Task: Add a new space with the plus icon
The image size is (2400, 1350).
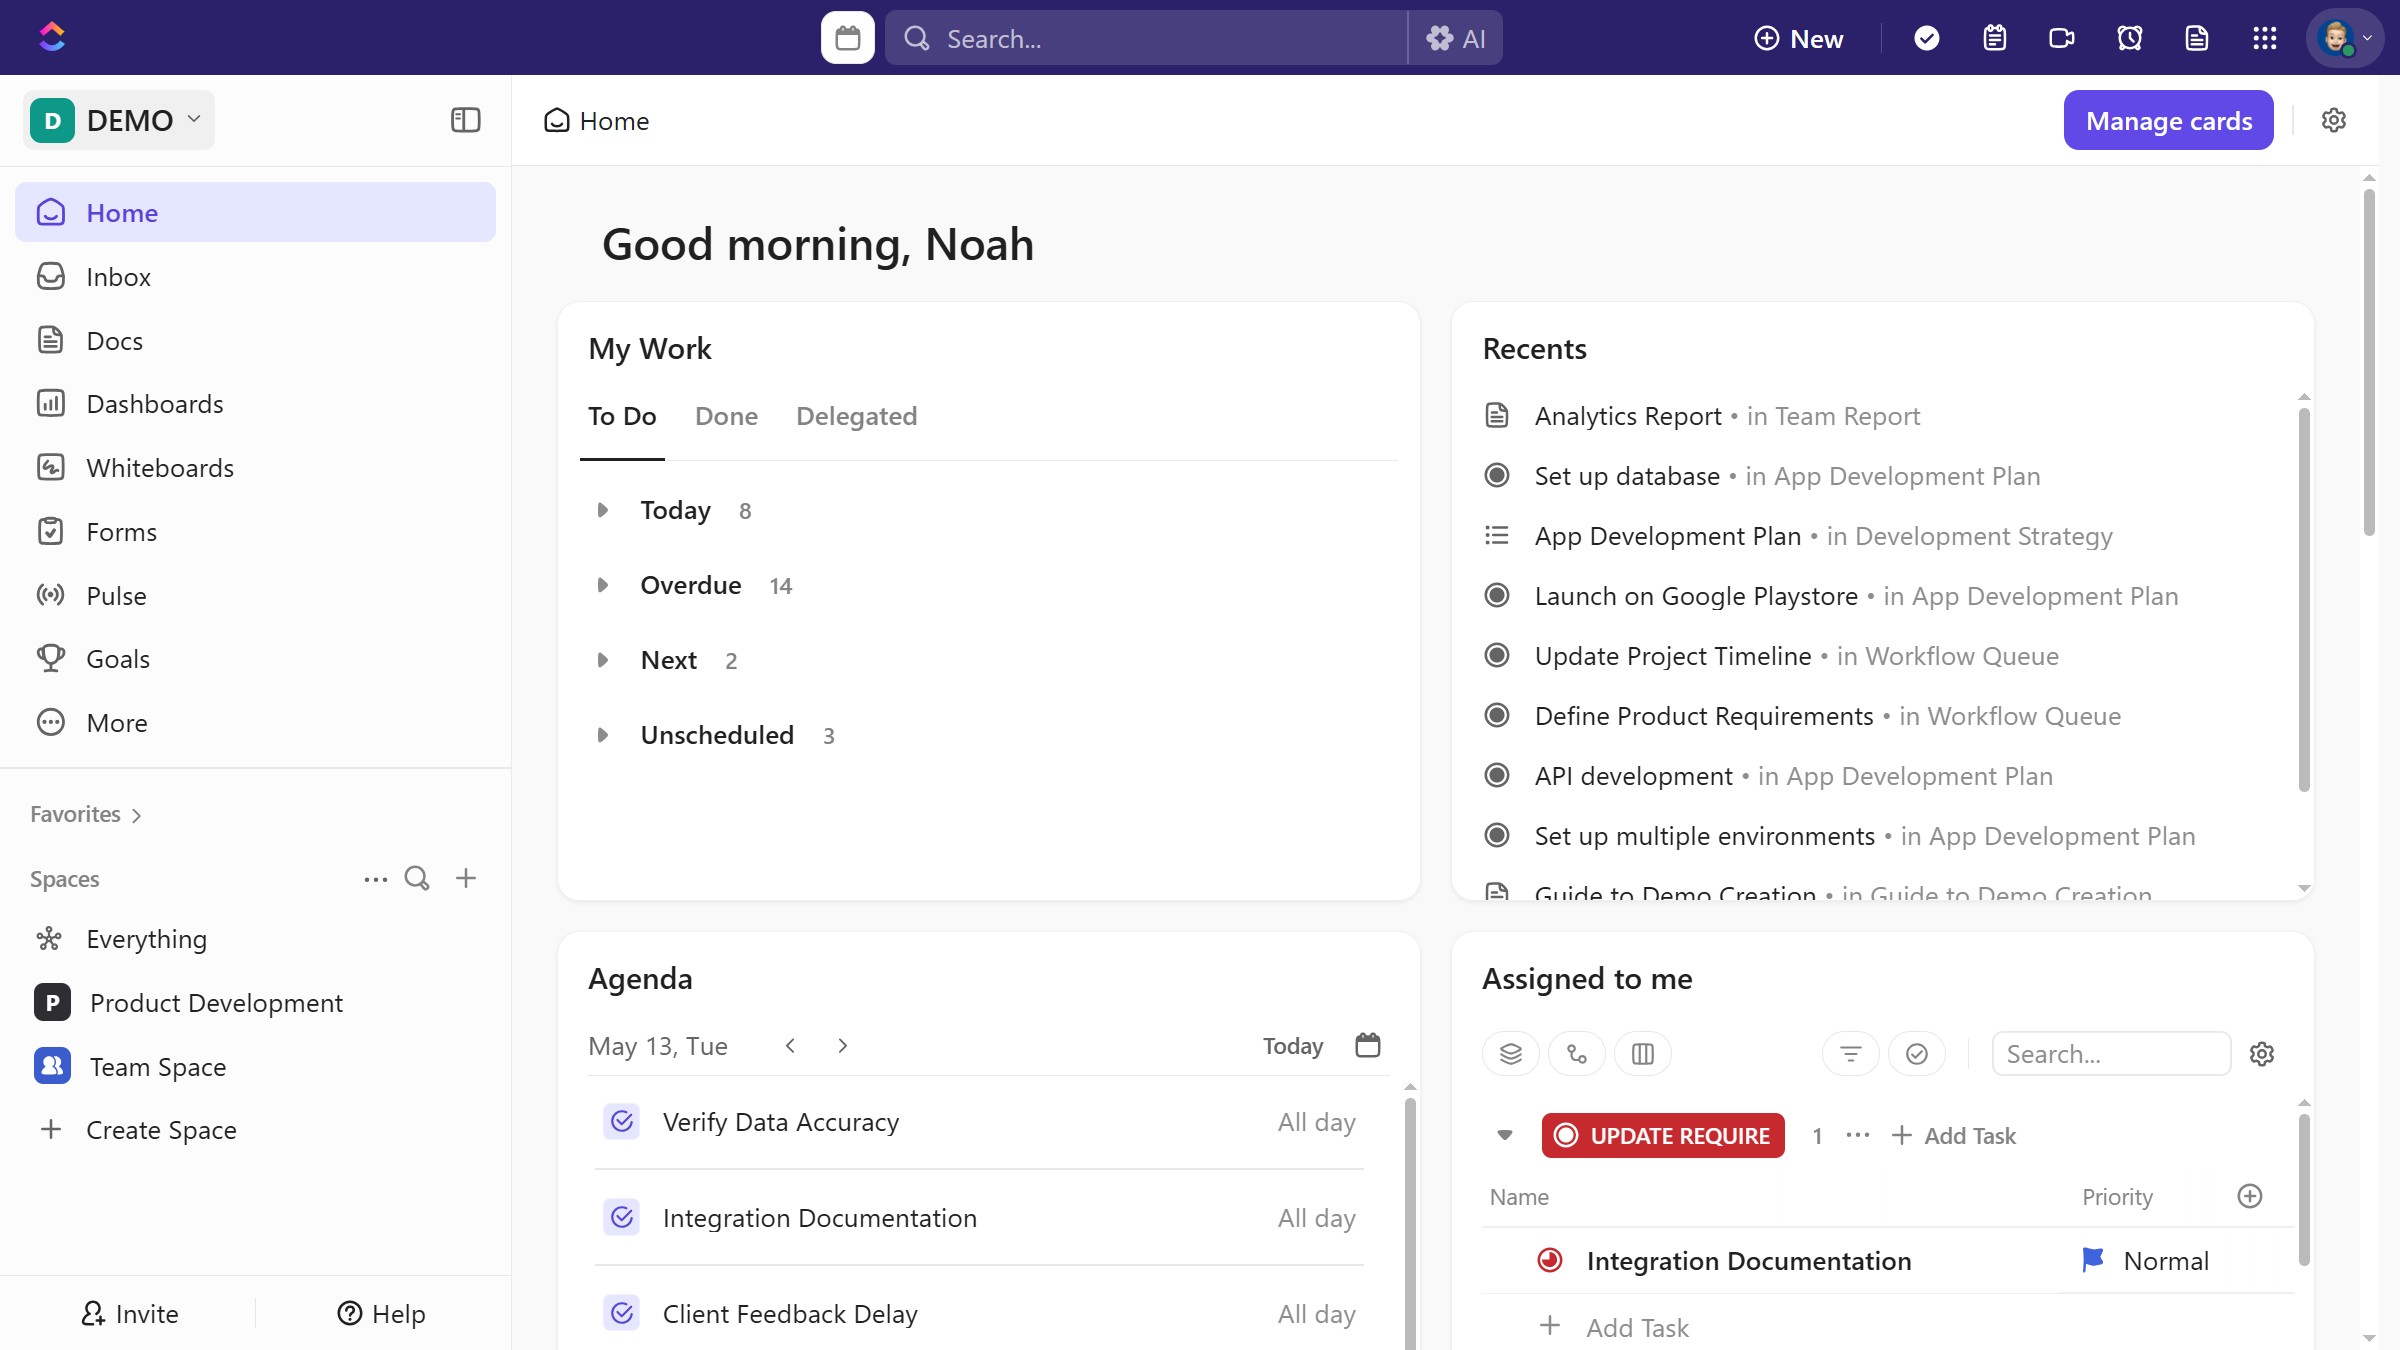Action: 465,878
